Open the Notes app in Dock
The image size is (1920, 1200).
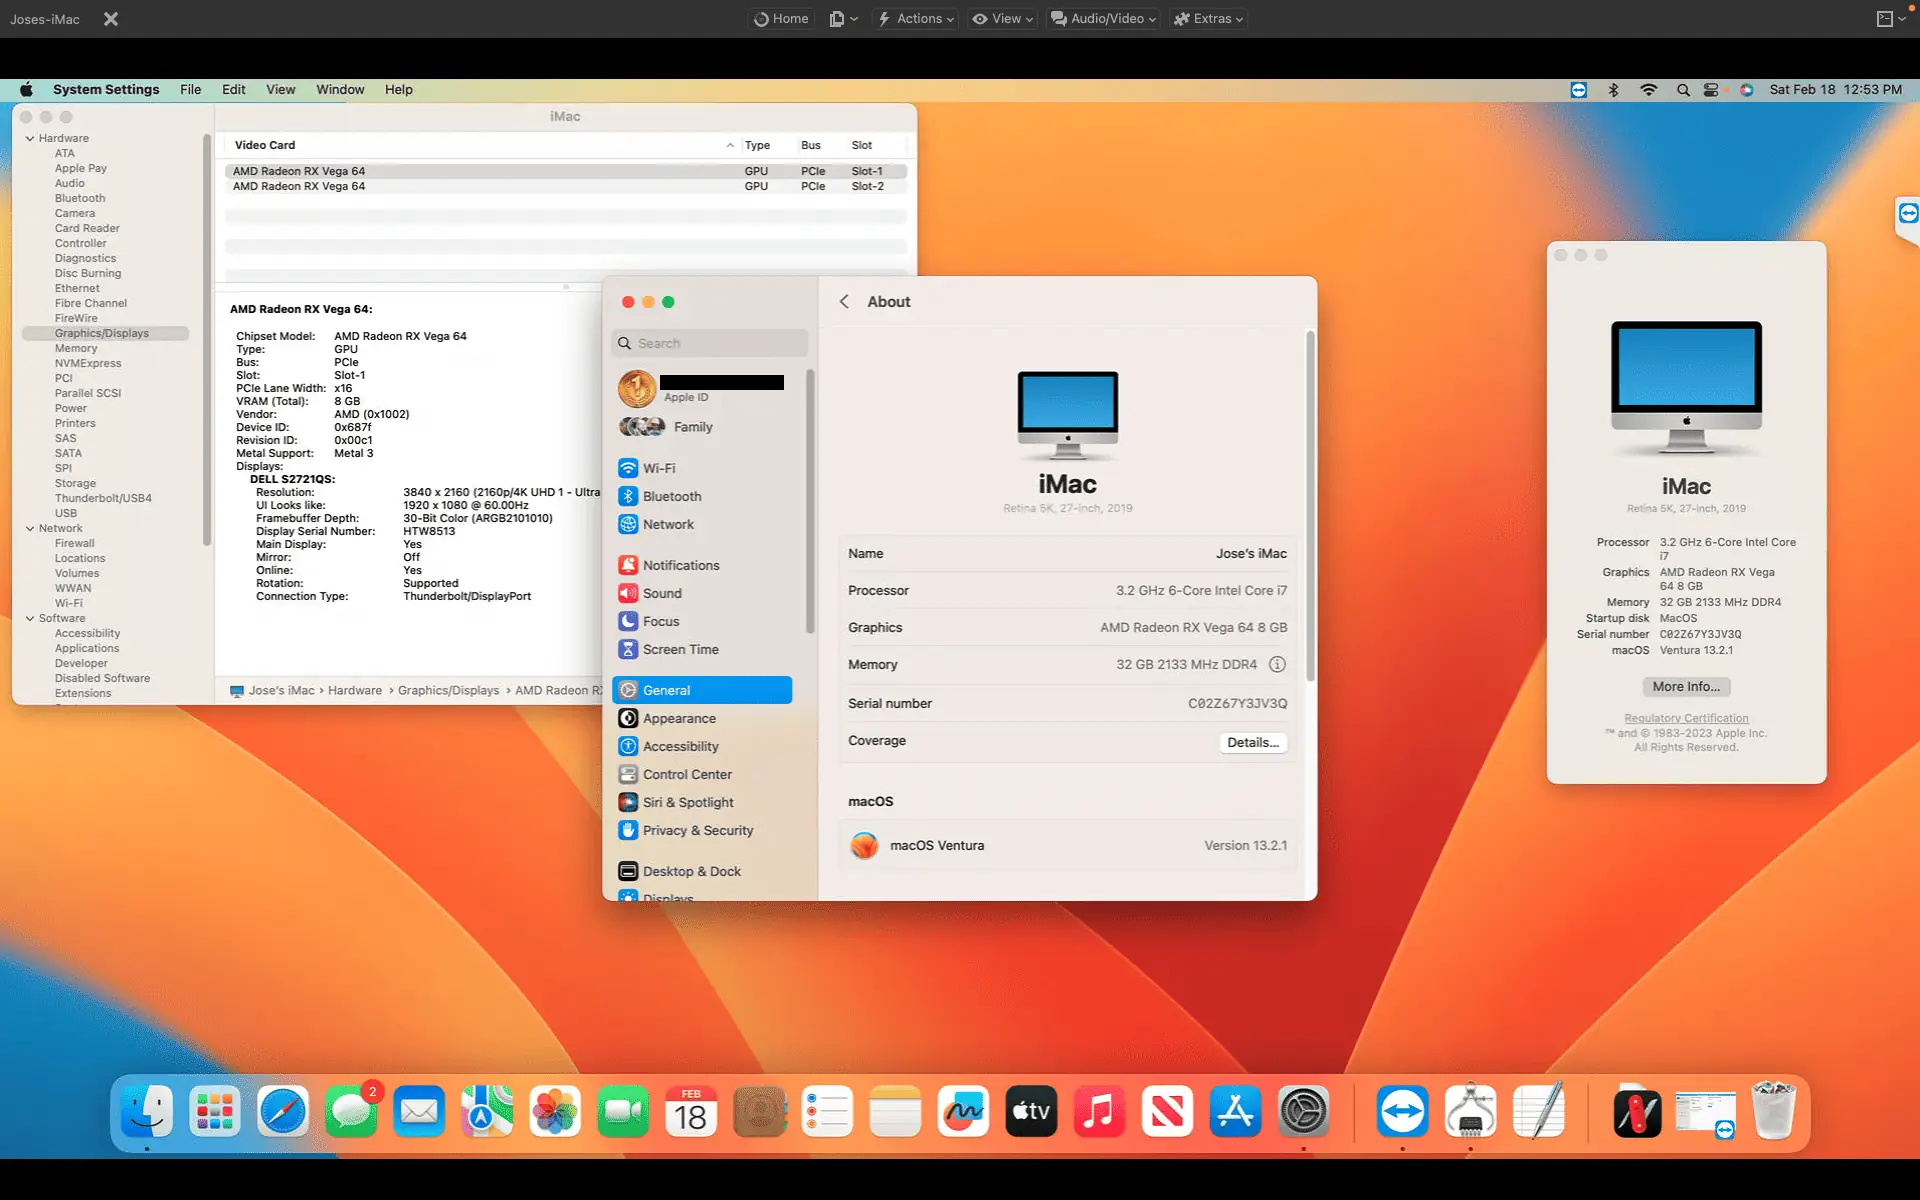(895, 1111)
